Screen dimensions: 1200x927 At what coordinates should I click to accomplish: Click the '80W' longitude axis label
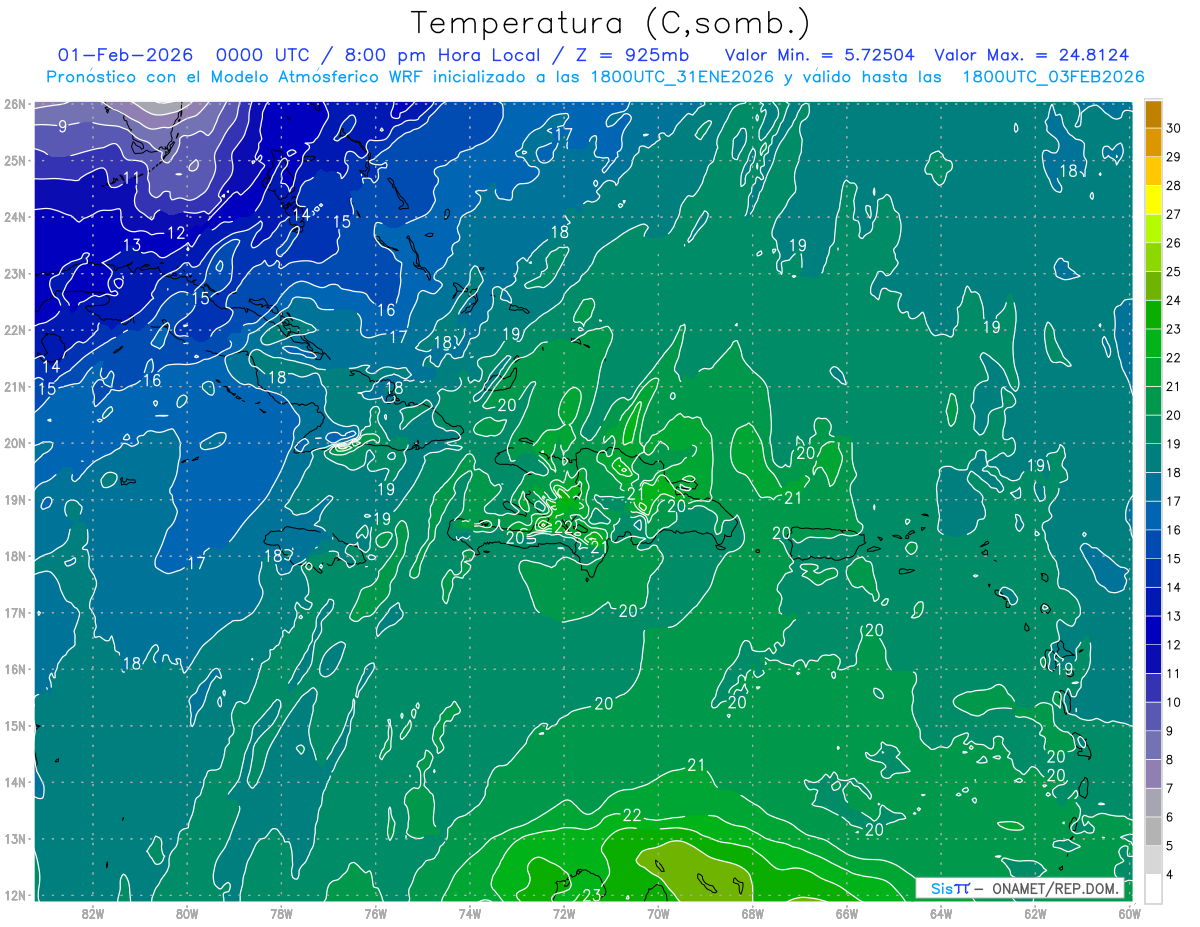pos(187,914)
